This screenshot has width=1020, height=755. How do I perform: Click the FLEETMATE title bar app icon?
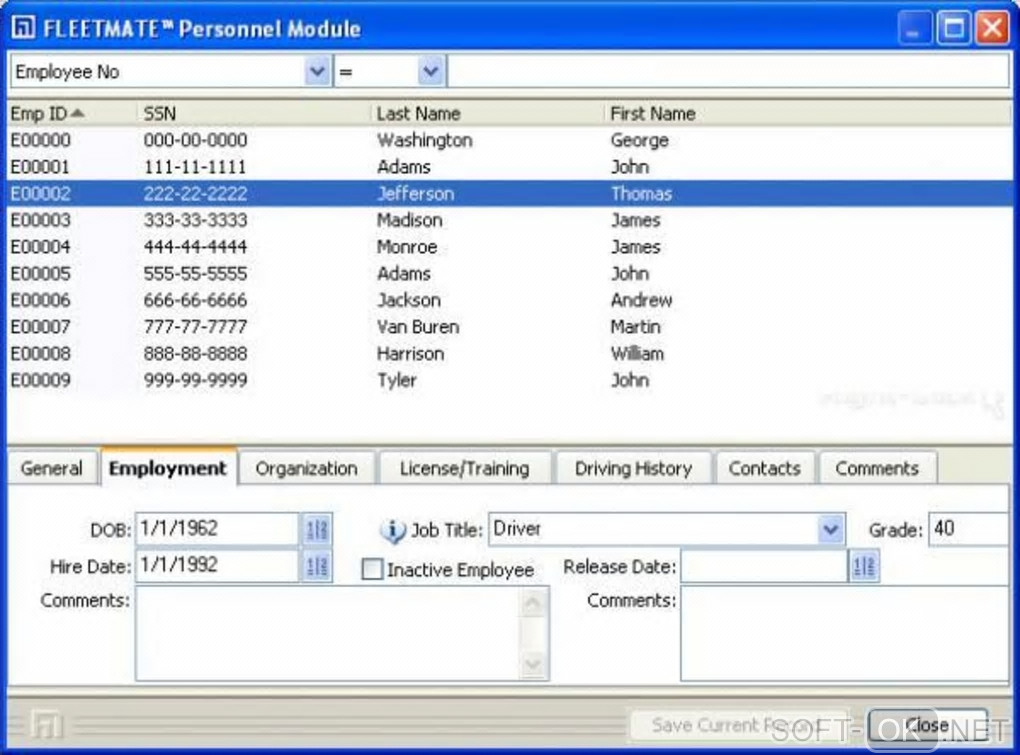23,27
